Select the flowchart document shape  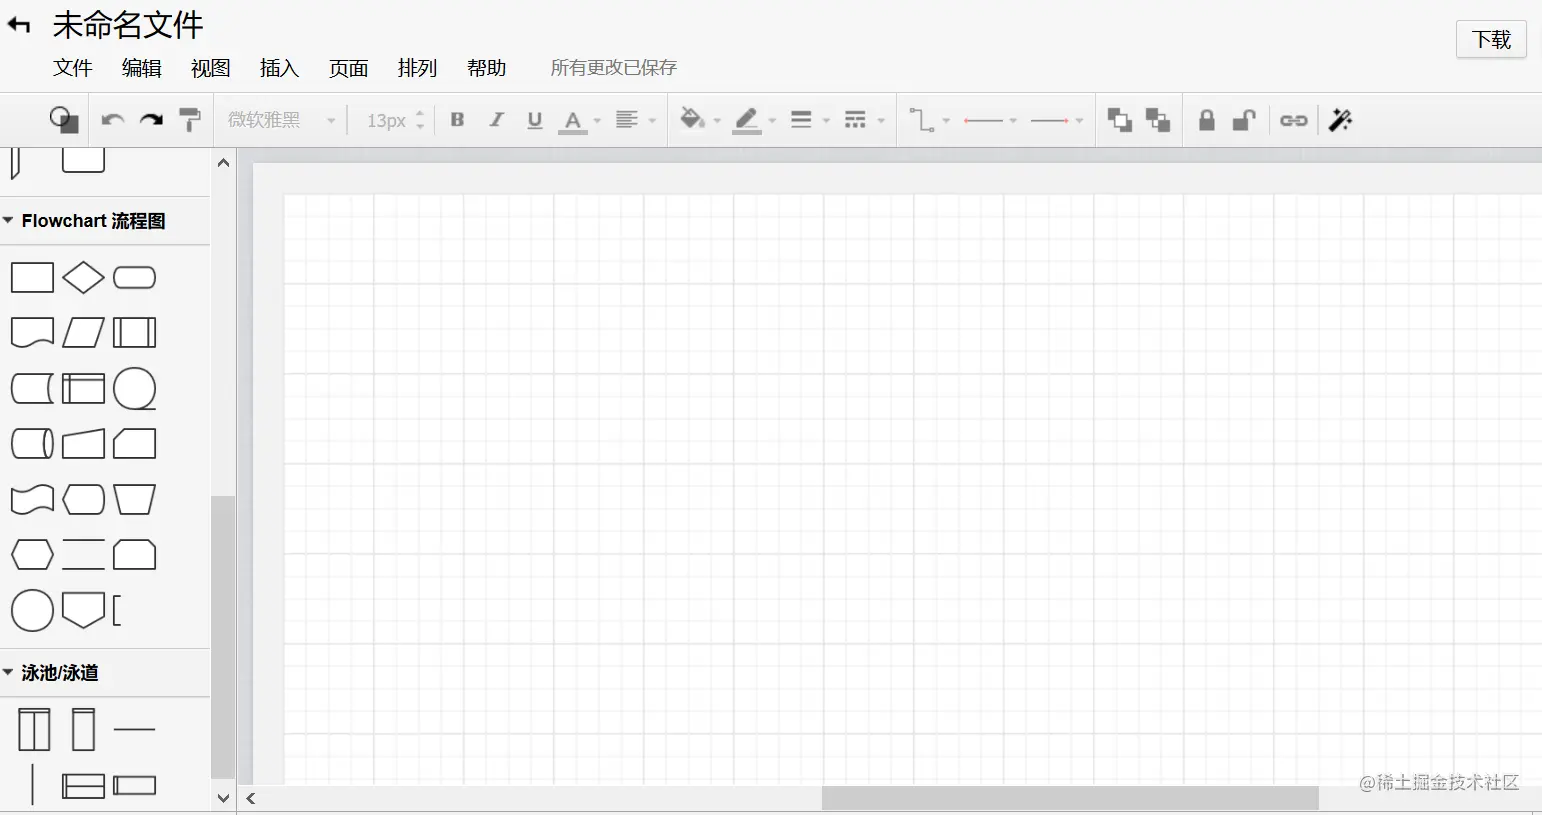pyautogui.click(x=32, y=333)
